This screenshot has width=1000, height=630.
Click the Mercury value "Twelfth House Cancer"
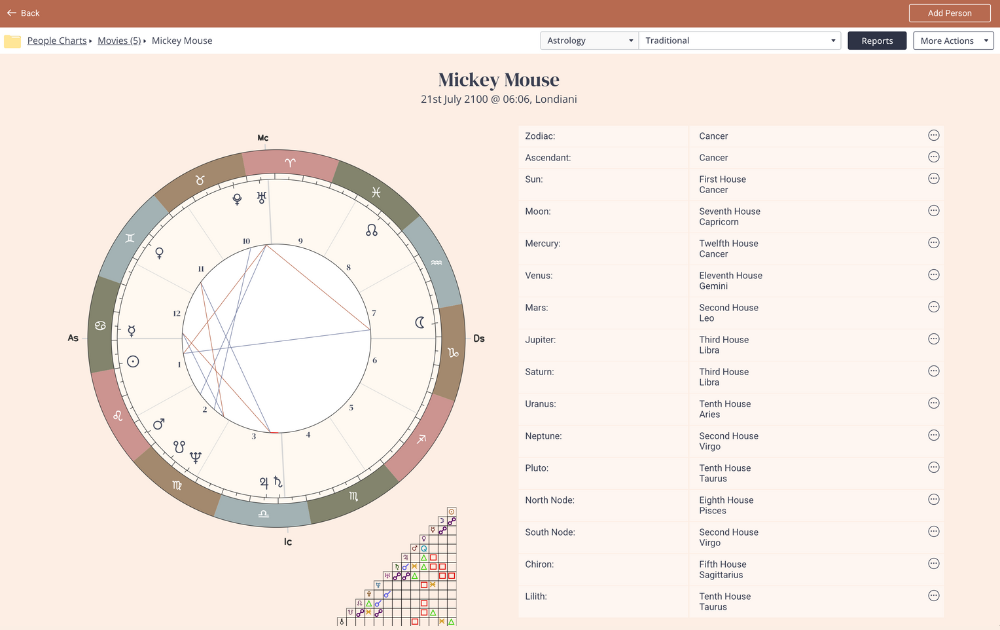pyautogui.click(x=728, y=249)
